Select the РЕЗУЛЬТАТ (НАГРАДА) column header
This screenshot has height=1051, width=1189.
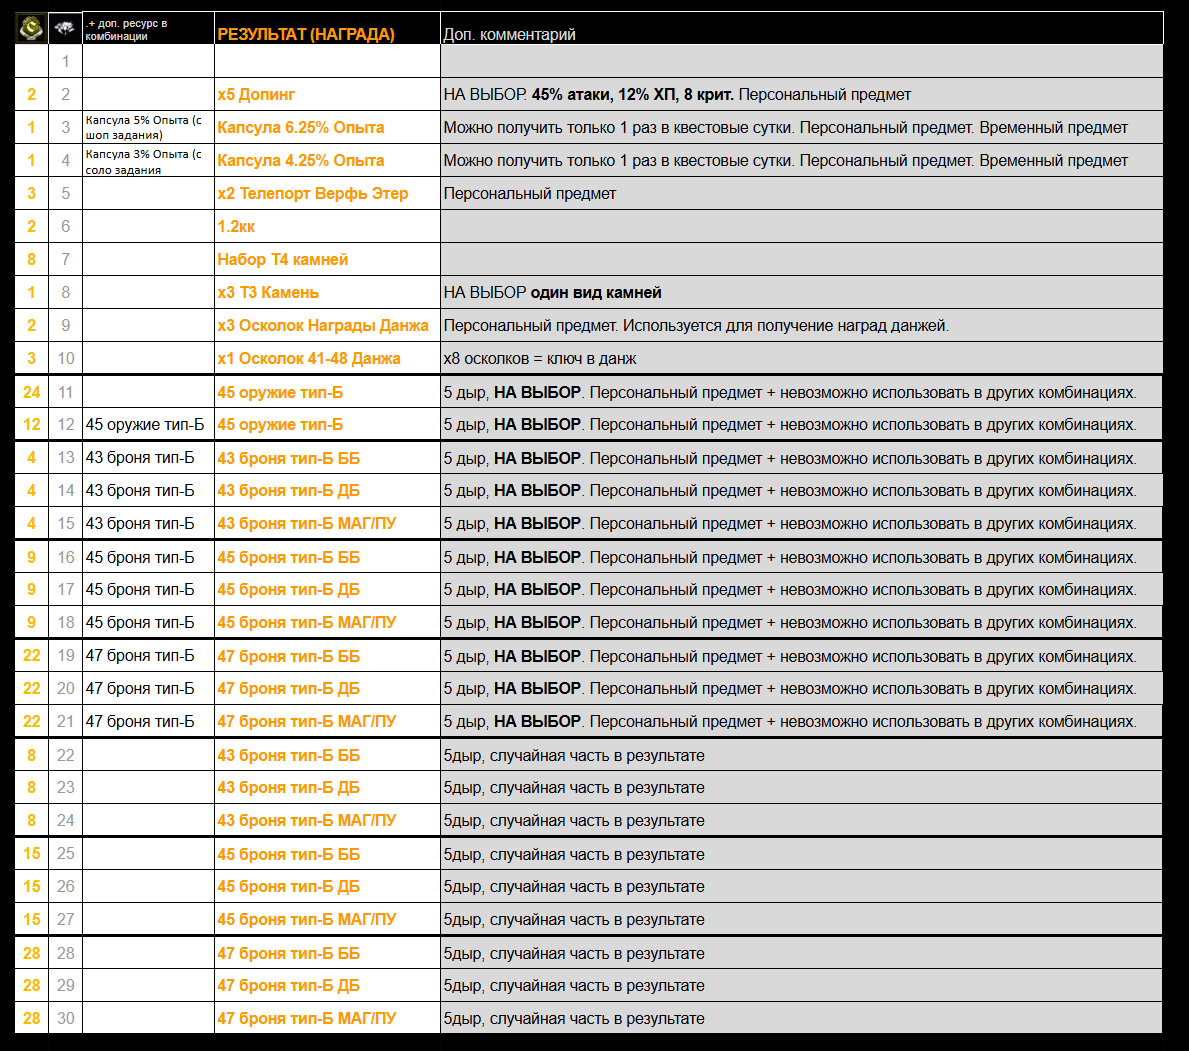click(x=306, y=34)
